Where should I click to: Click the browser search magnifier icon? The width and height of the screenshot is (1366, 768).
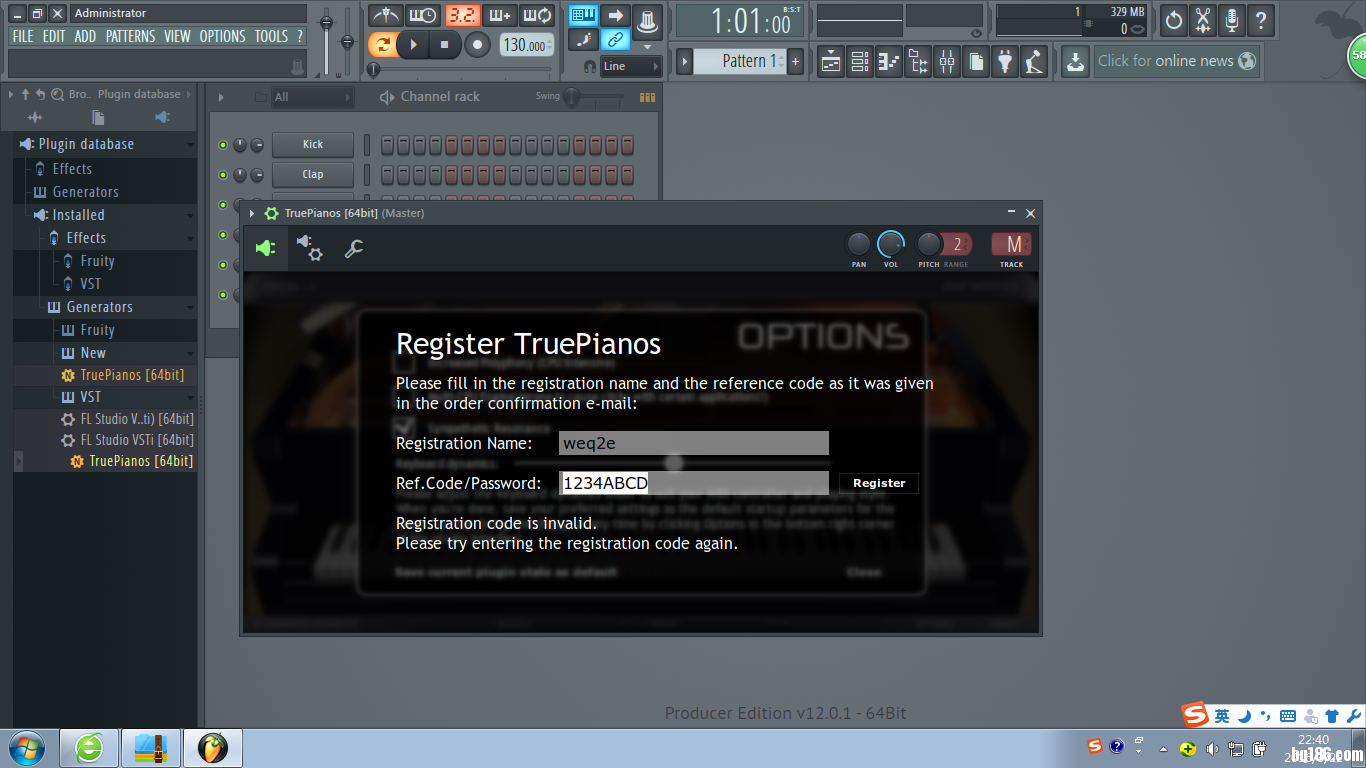(x=58, y=94)
